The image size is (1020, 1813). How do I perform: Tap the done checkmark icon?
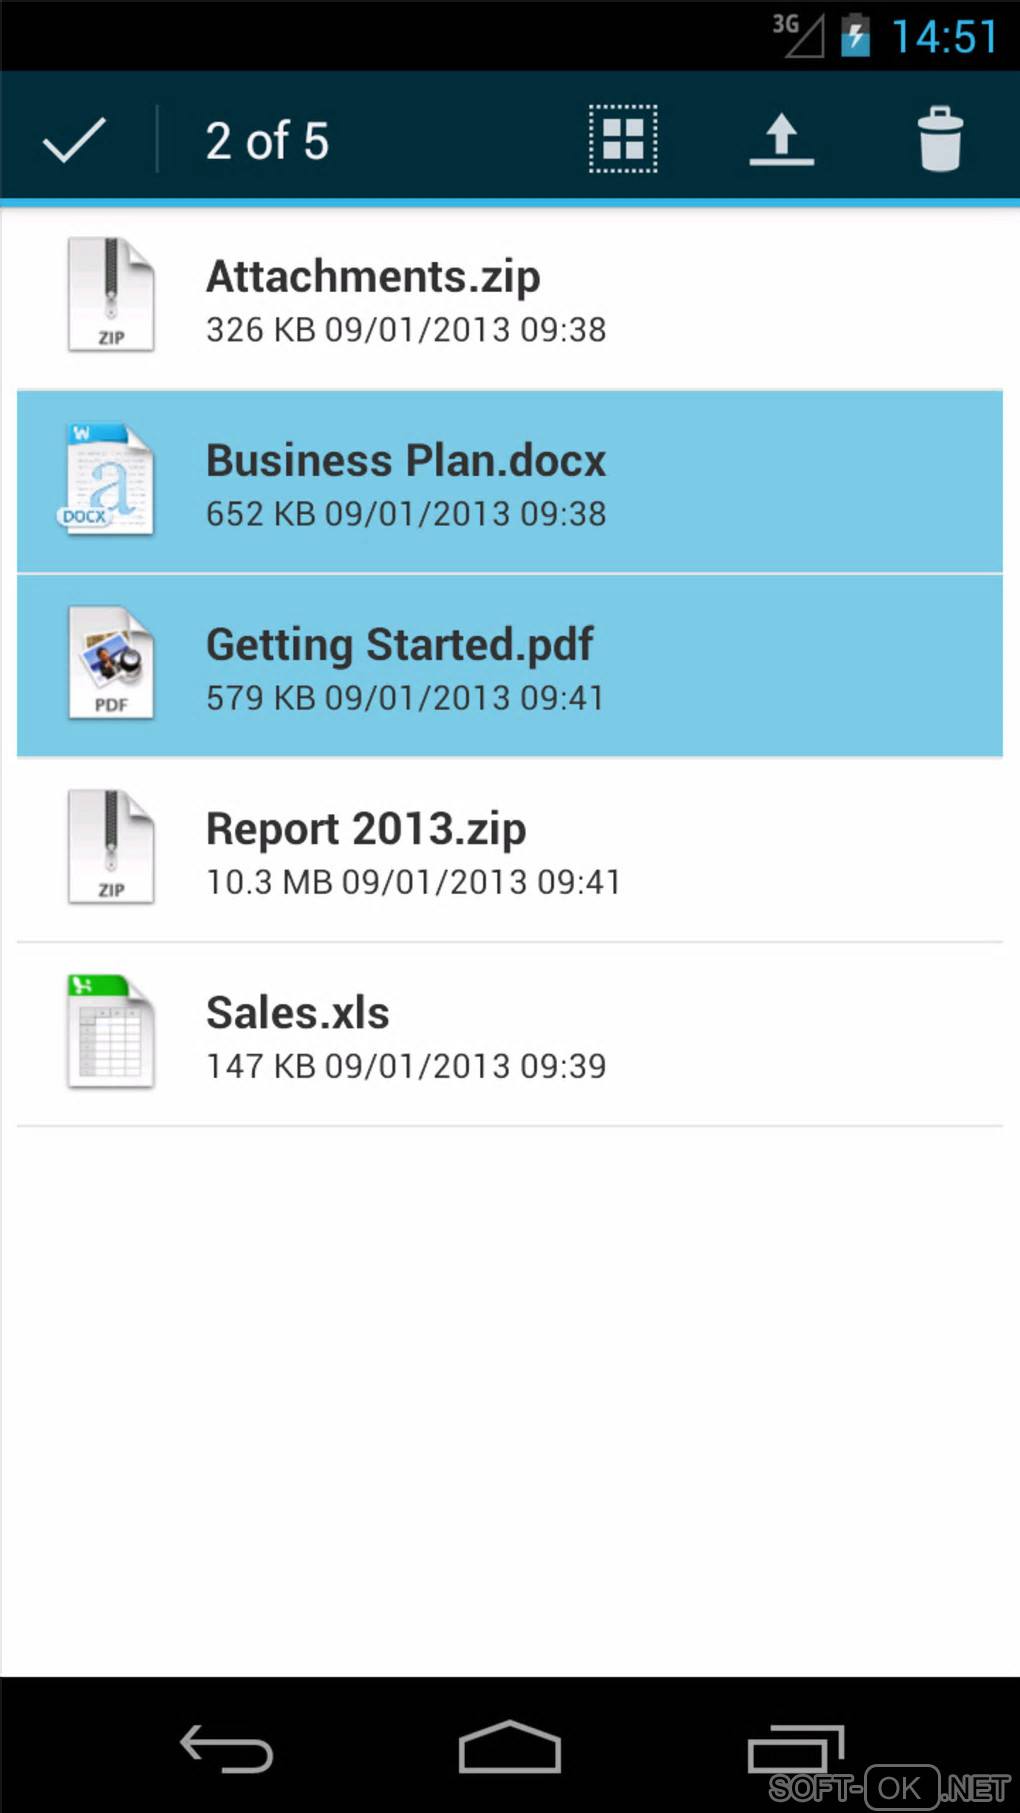click(x=74, y=139)
